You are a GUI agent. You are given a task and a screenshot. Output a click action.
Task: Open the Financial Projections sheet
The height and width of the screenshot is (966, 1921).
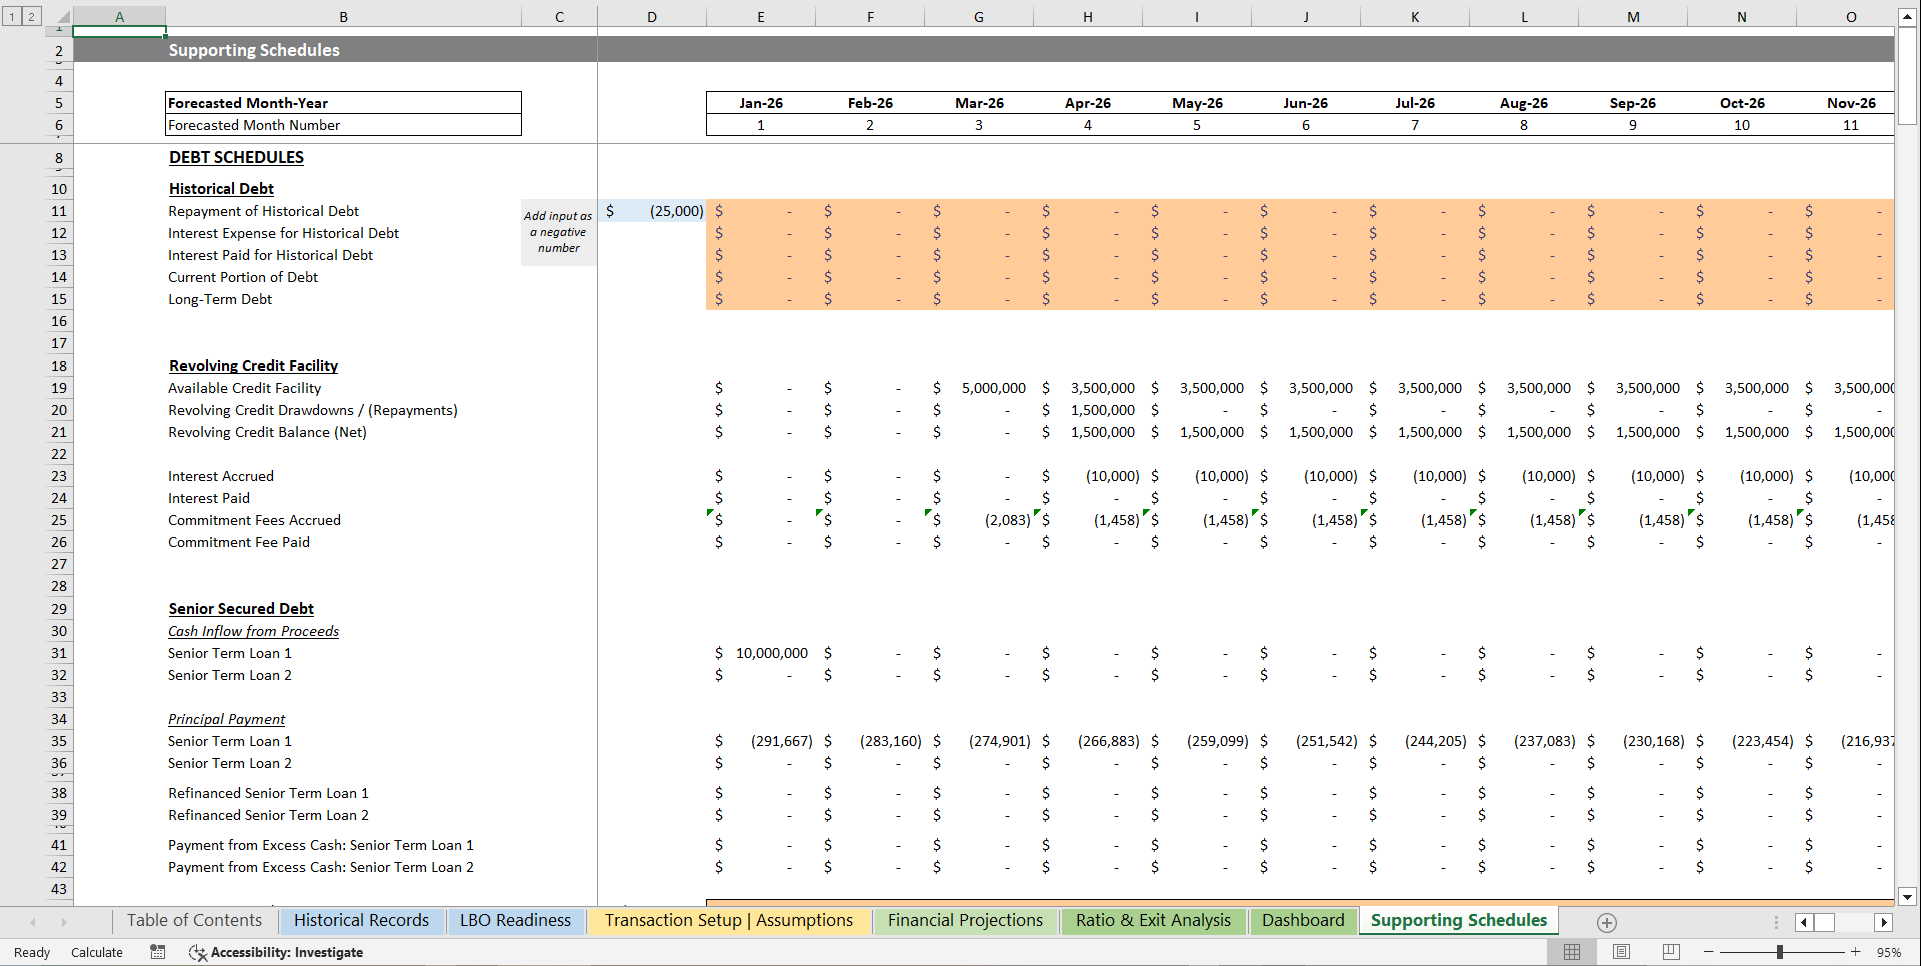coord(965,920)
